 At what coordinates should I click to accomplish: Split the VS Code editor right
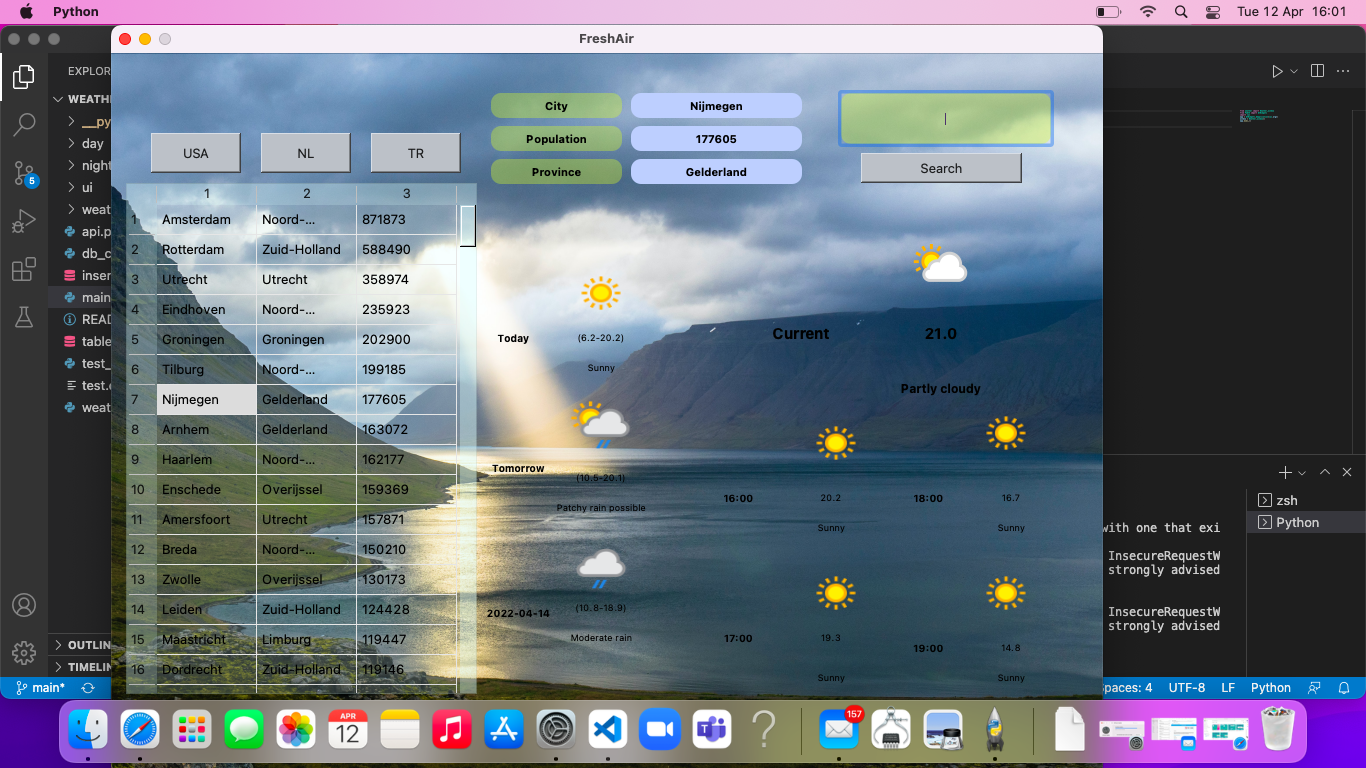[1317, 71]
